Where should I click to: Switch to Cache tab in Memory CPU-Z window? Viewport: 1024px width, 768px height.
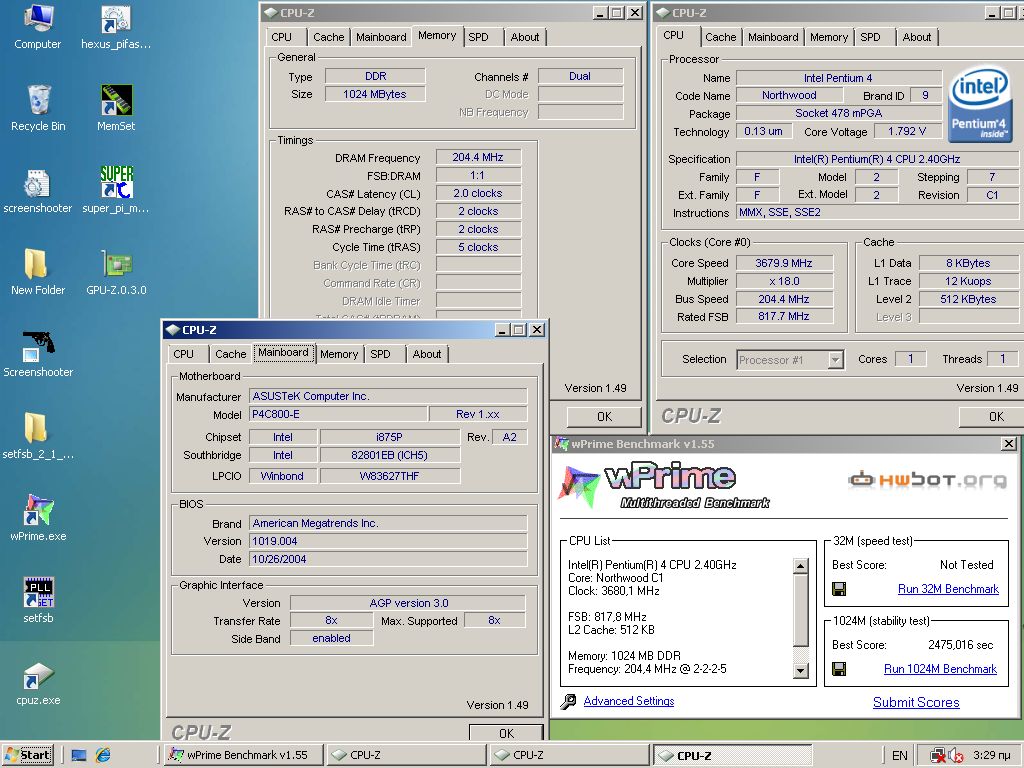pos(328,37)
